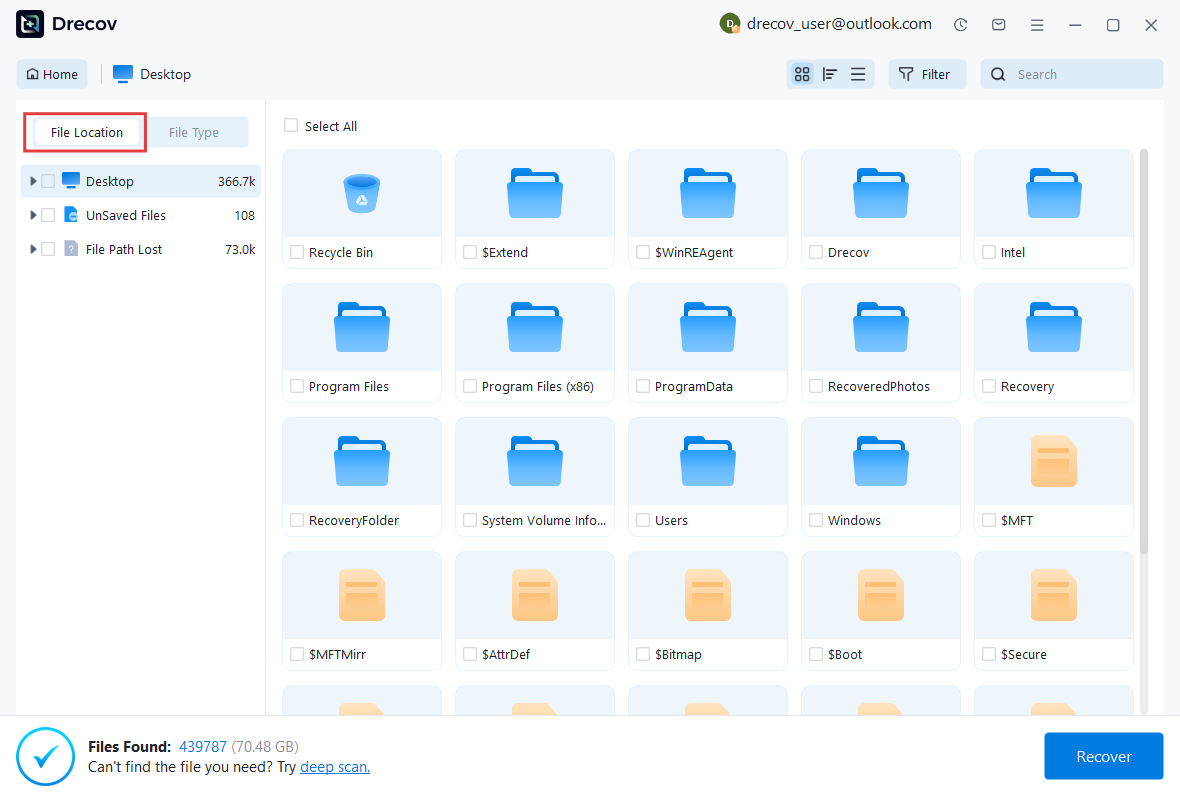Expand the File Path Lost entry

click(x=31, y=248)
